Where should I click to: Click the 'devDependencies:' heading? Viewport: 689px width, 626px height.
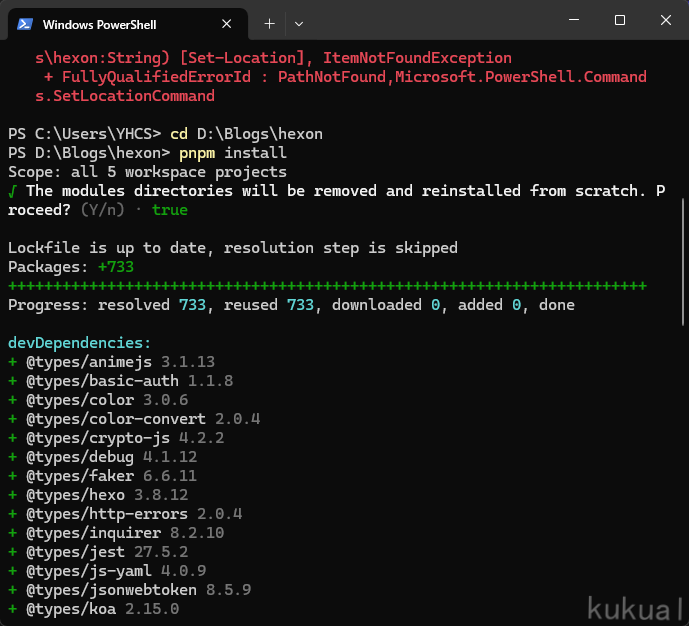pos(80,343)
